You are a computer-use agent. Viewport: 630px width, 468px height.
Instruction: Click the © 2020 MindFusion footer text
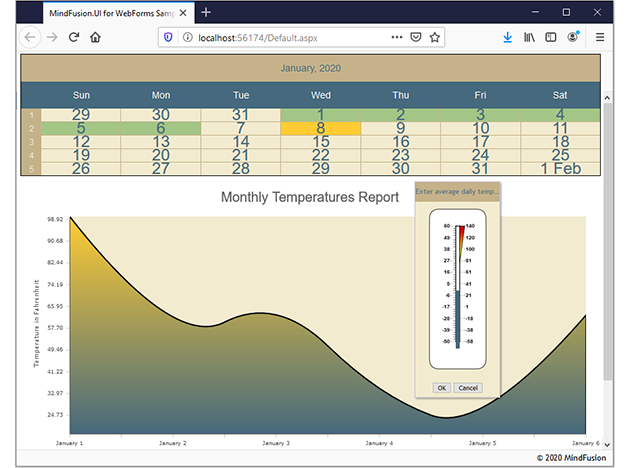[571, 458]
